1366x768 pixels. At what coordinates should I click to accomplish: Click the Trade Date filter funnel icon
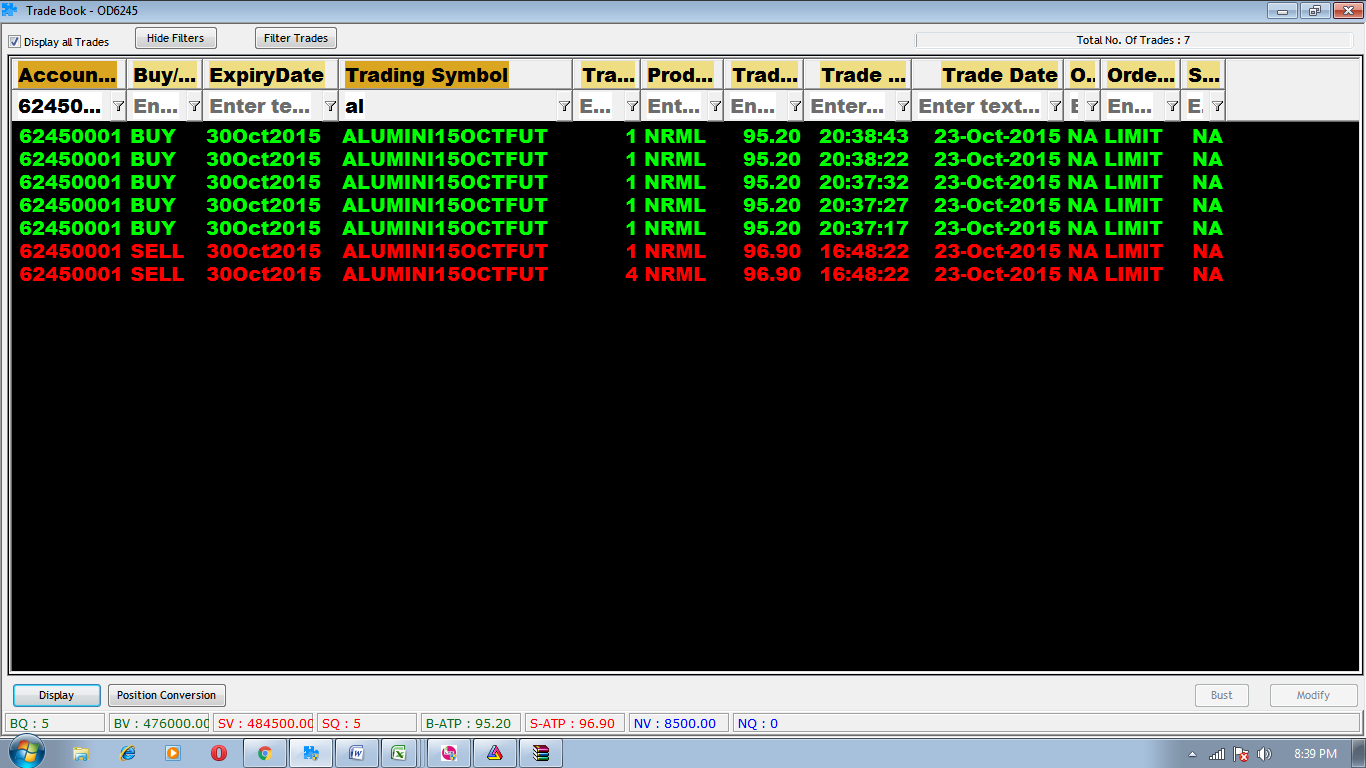1055,106
